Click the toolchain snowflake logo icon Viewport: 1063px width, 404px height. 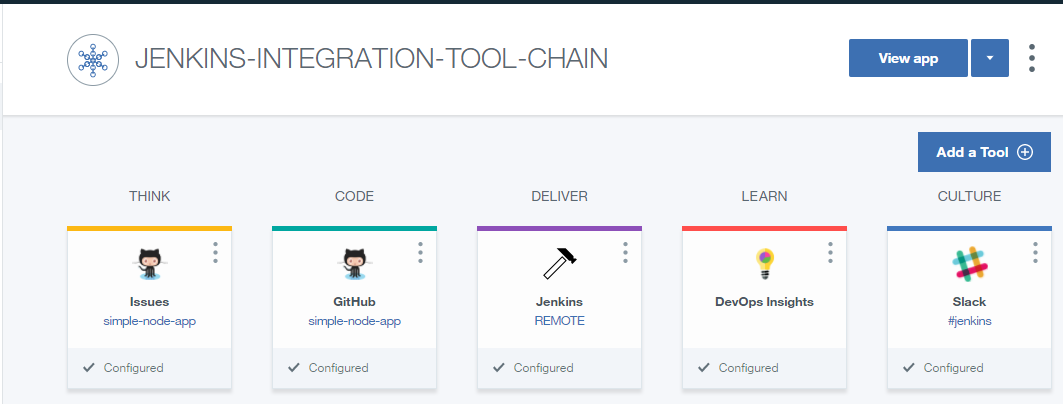click(93, 60)
